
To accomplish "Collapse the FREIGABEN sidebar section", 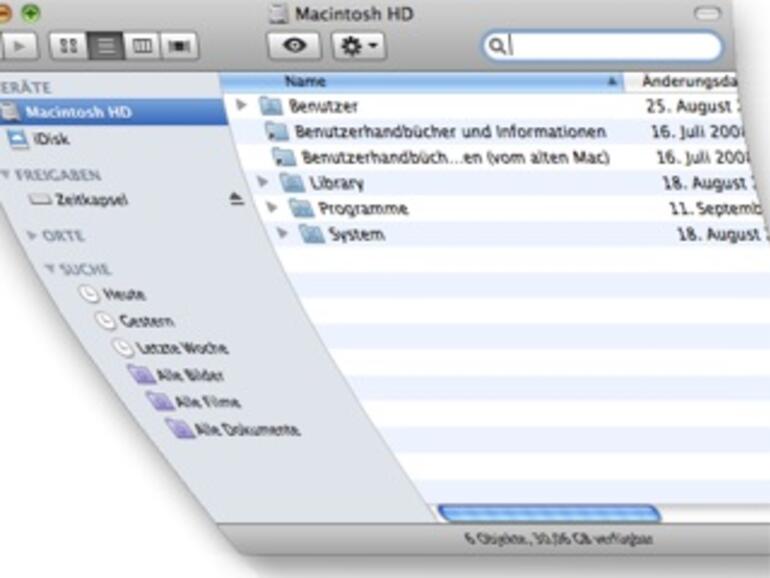I will click(x=5, y=174).
